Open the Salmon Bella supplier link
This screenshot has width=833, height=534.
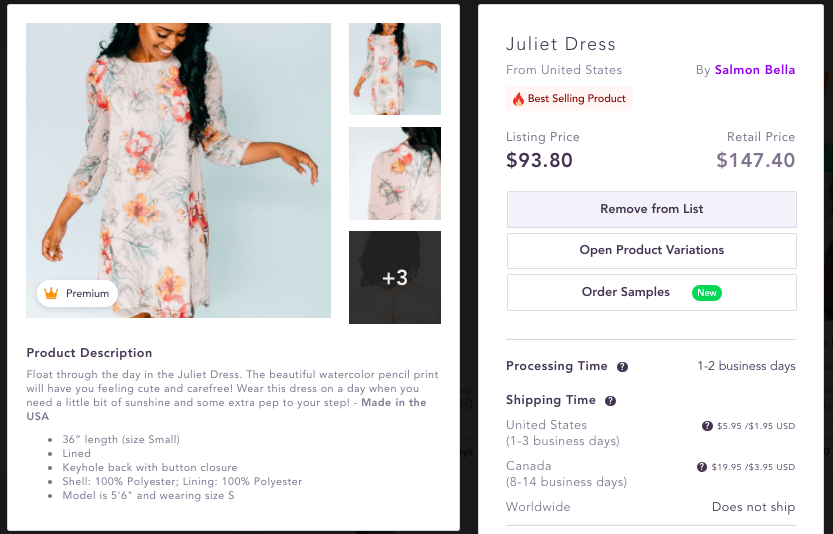tap(754, 70)
